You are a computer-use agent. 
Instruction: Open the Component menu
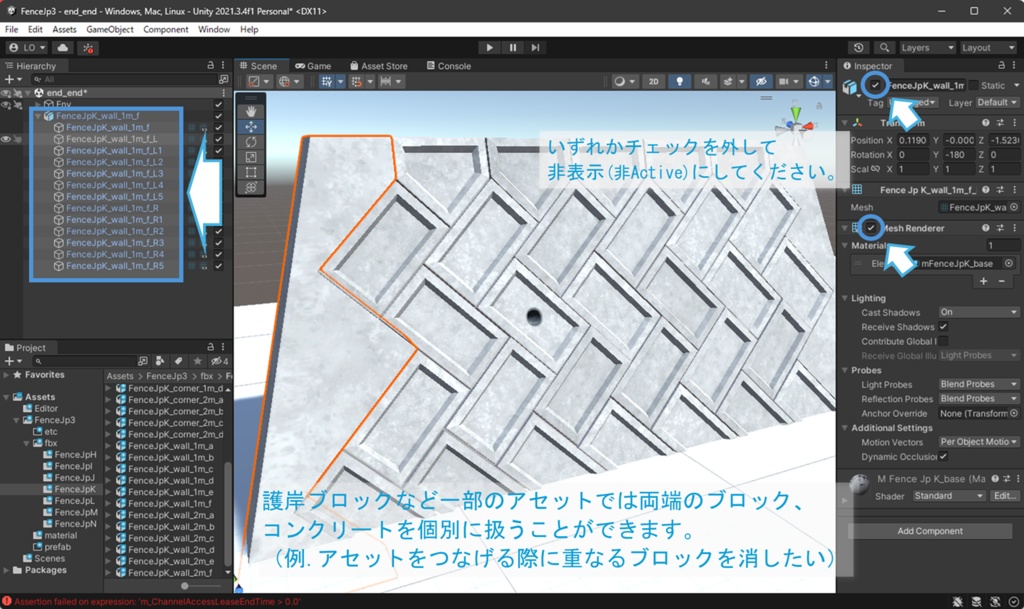coord(165,29)
